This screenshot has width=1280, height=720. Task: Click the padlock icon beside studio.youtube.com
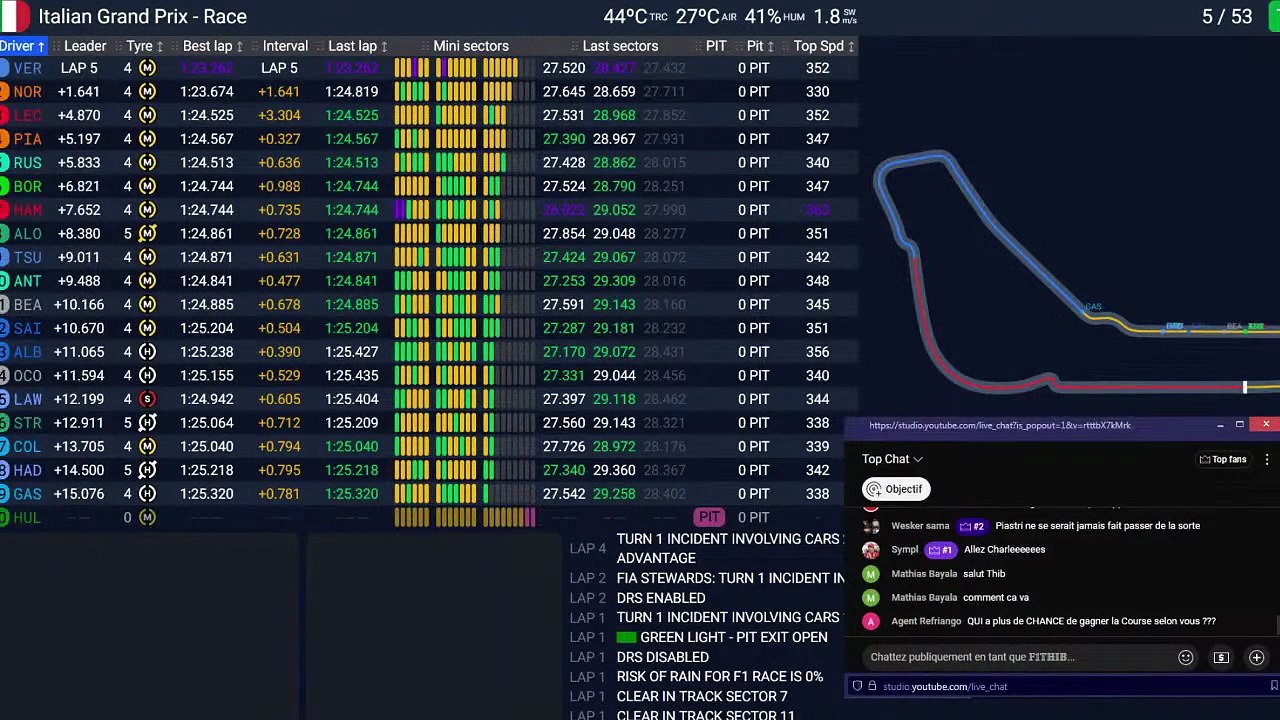872,686
